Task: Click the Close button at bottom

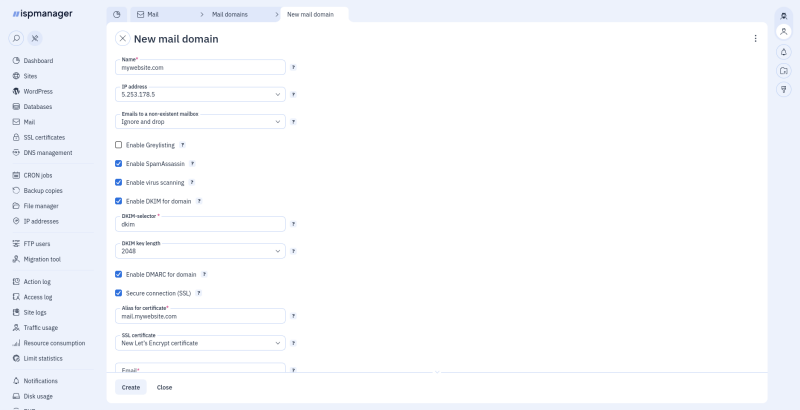Action: click(164, 387)
